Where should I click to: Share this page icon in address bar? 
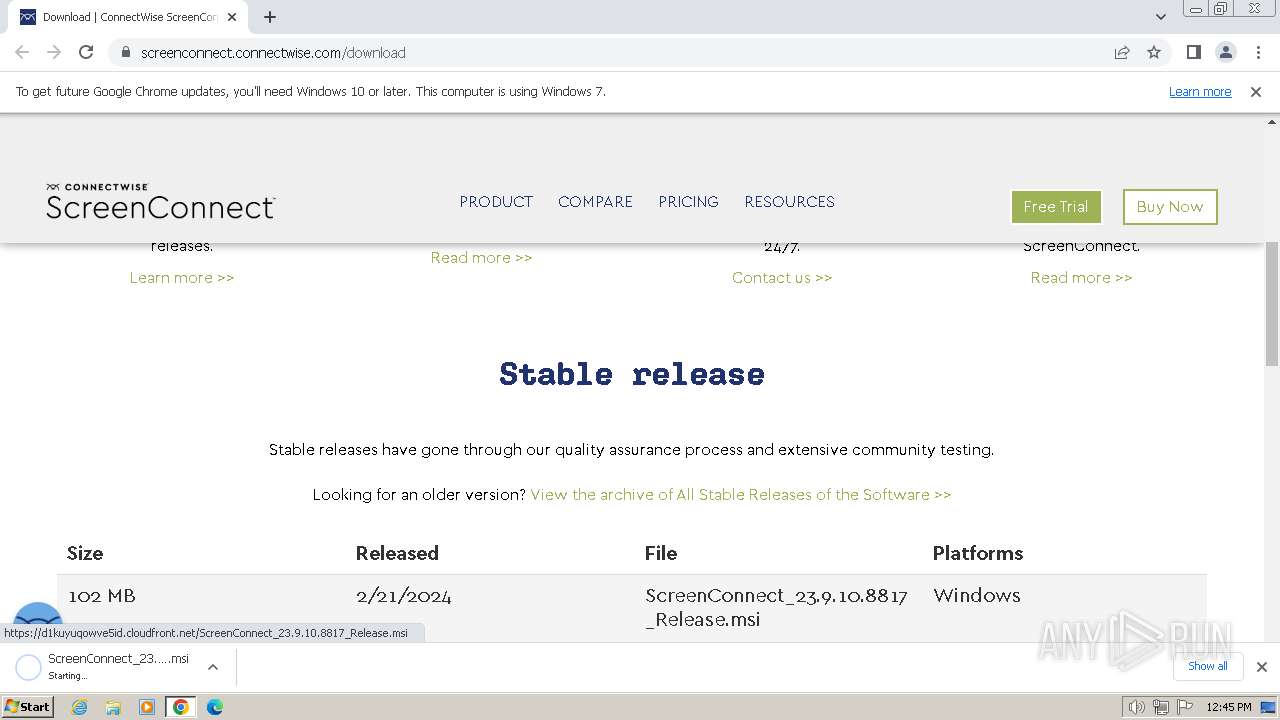tap(1122, 52)
